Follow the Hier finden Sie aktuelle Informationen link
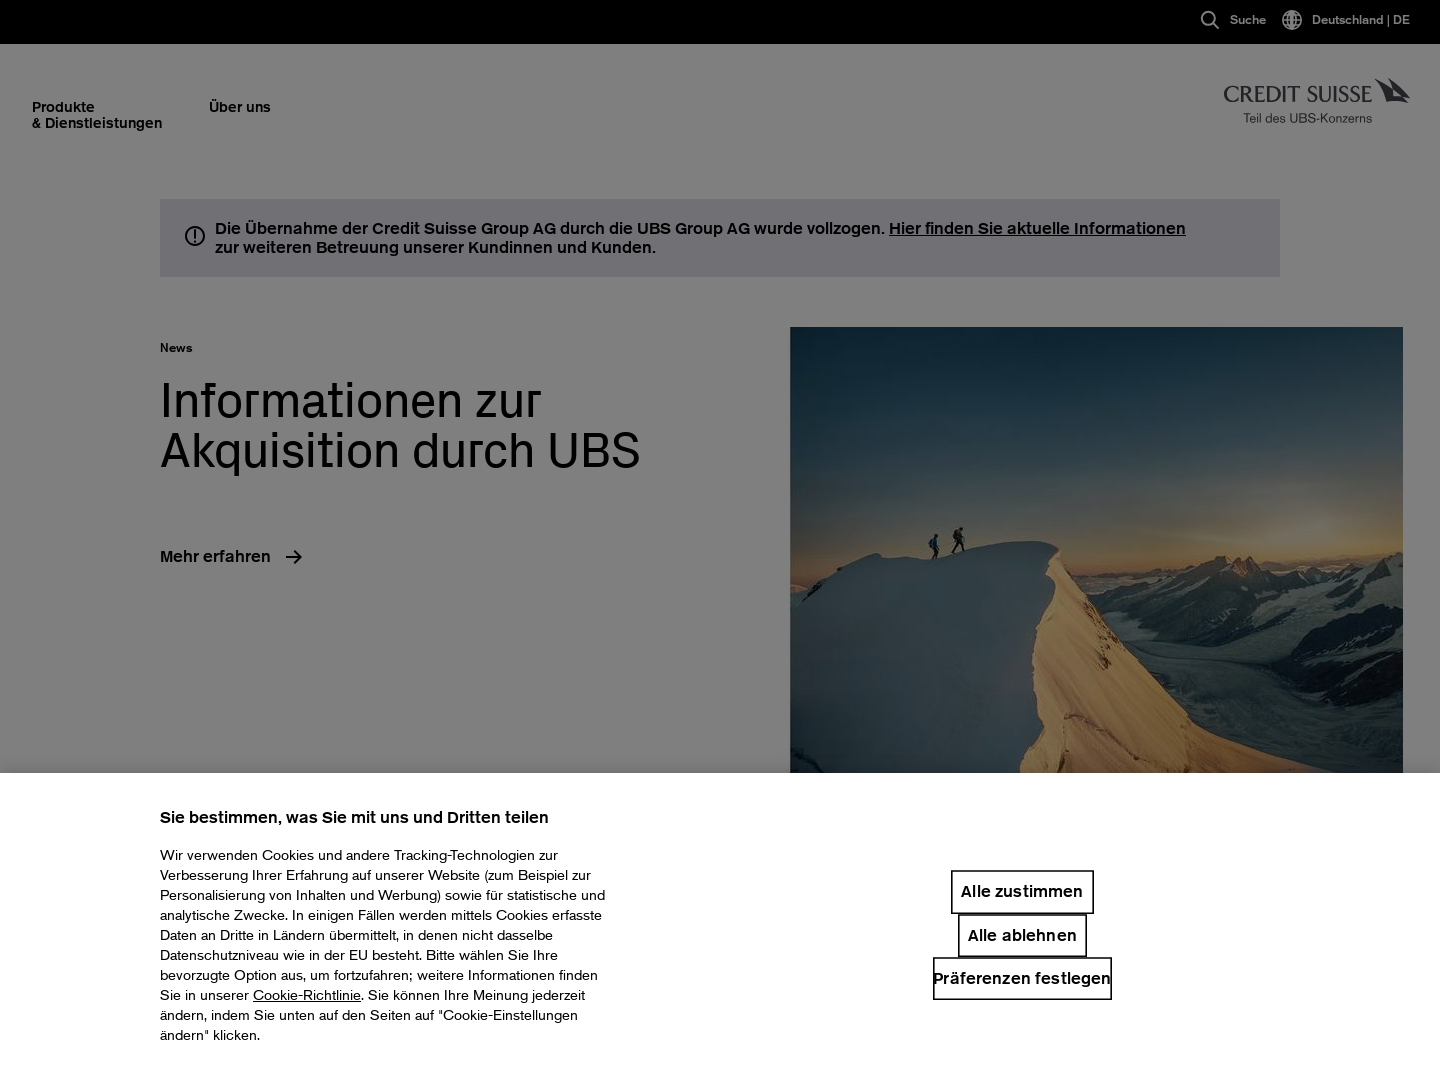Screen dimensions: 1440x1080 pos(1037,228)
